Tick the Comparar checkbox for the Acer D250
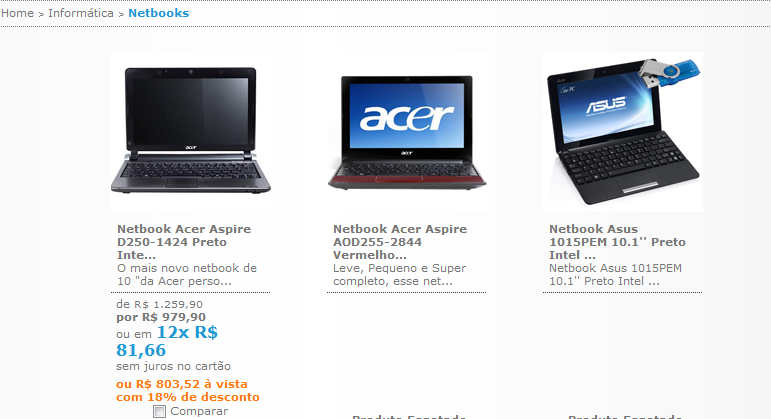The width and height of the screenshot is (771, 419). click(x=159, y=412)
